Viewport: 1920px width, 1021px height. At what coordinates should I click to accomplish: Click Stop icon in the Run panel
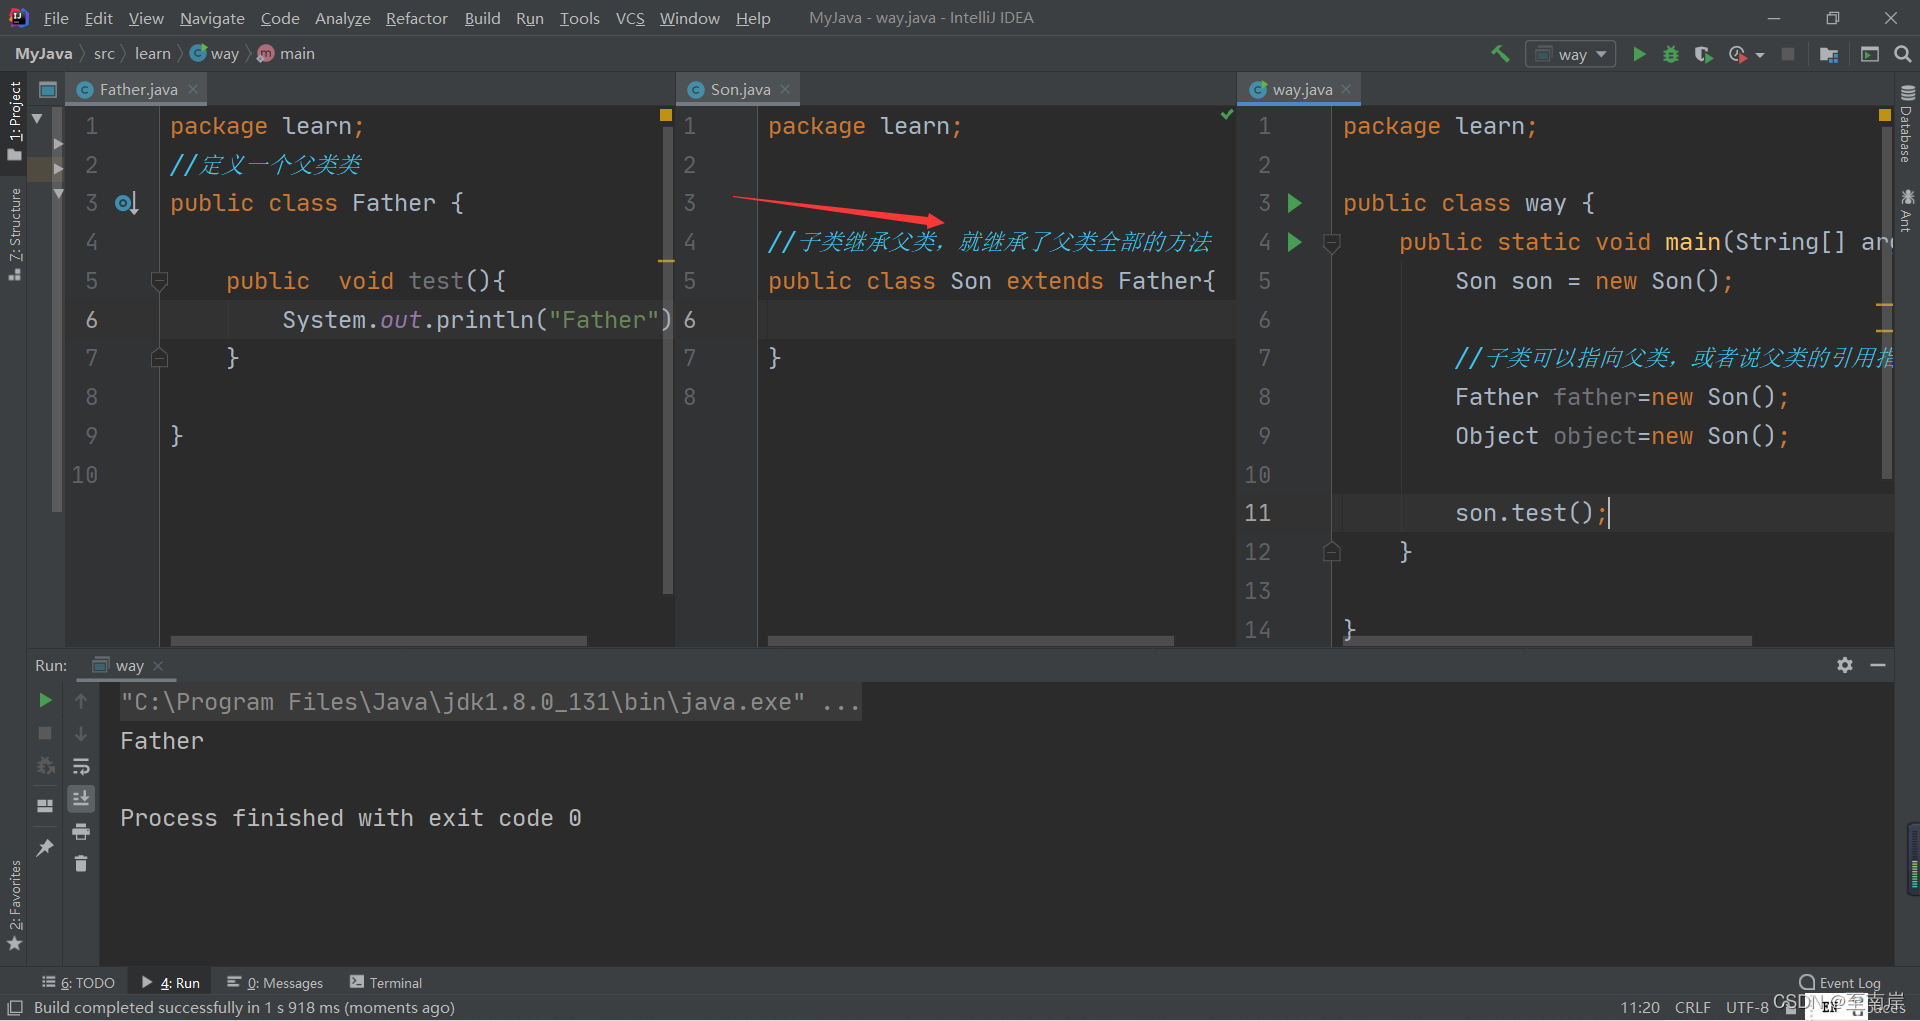pyautogui.click(x=45, y=733)
